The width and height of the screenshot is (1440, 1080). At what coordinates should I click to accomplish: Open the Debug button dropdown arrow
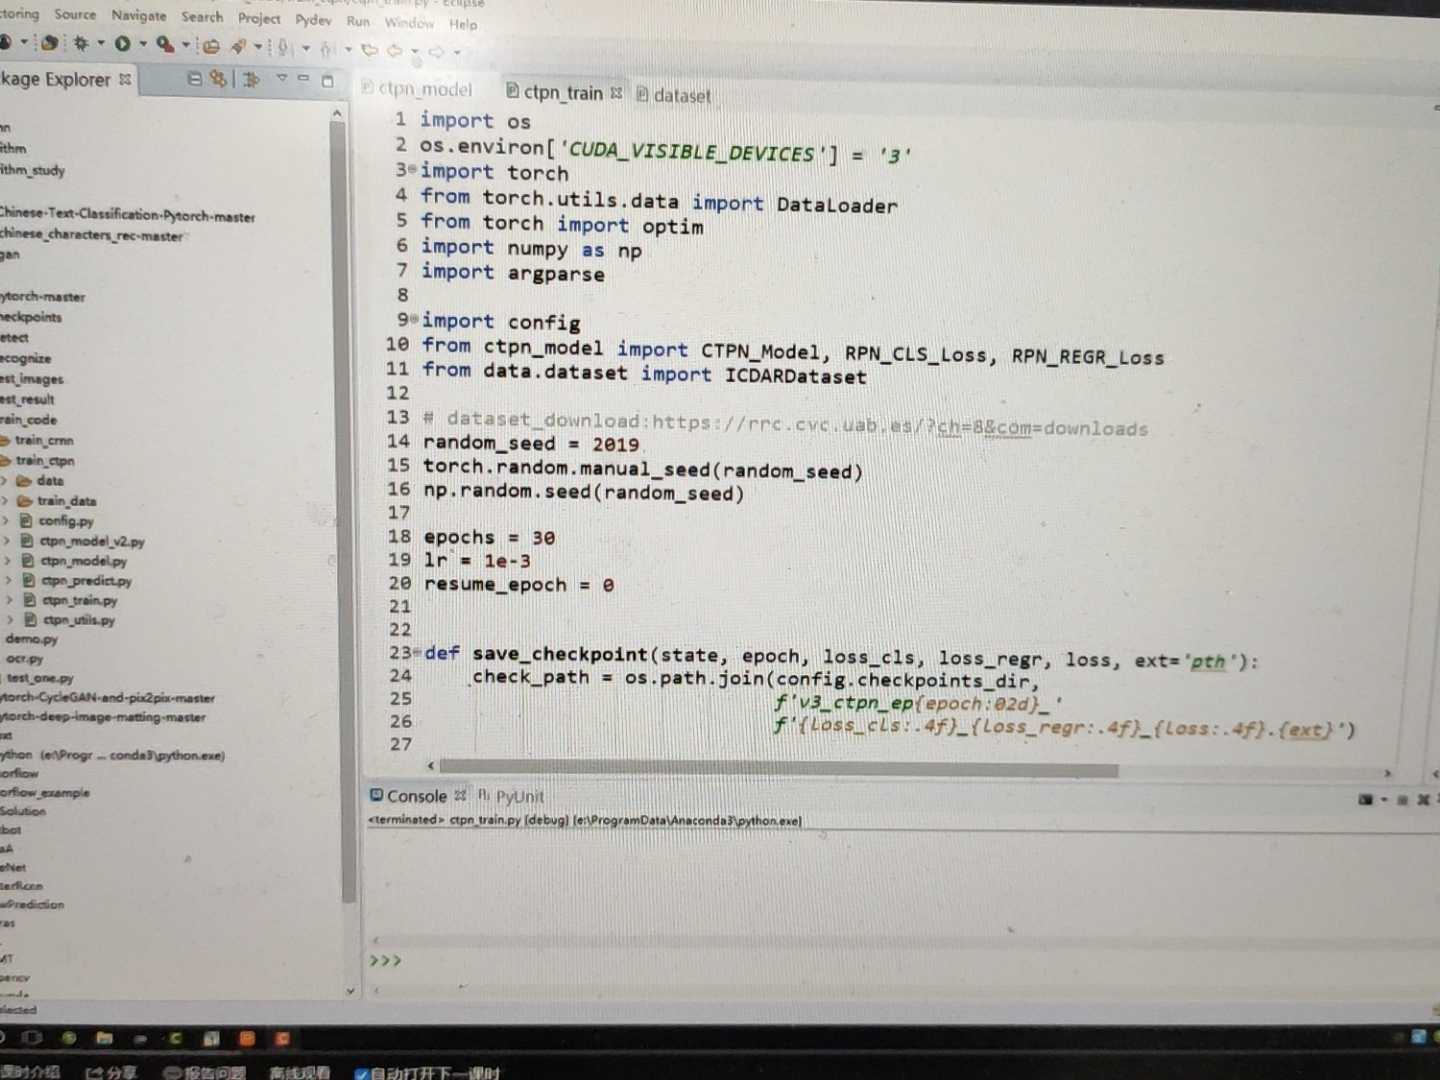click(101, 43)
